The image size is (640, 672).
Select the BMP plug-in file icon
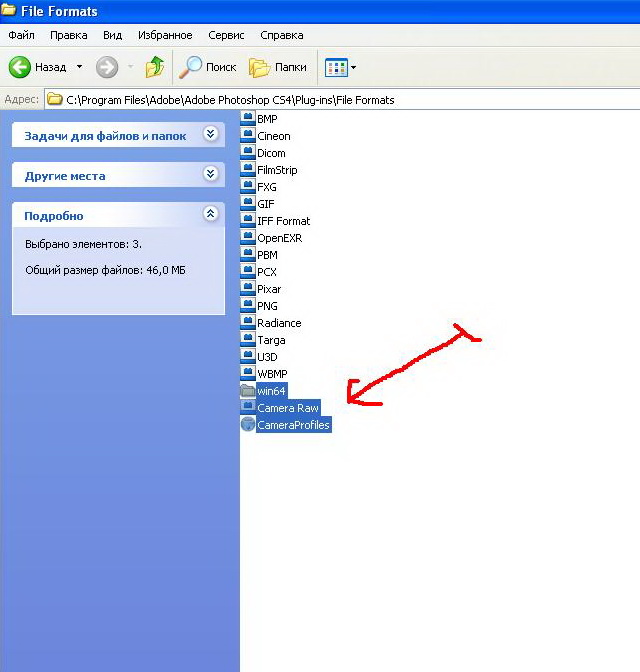tap(248, 118)
